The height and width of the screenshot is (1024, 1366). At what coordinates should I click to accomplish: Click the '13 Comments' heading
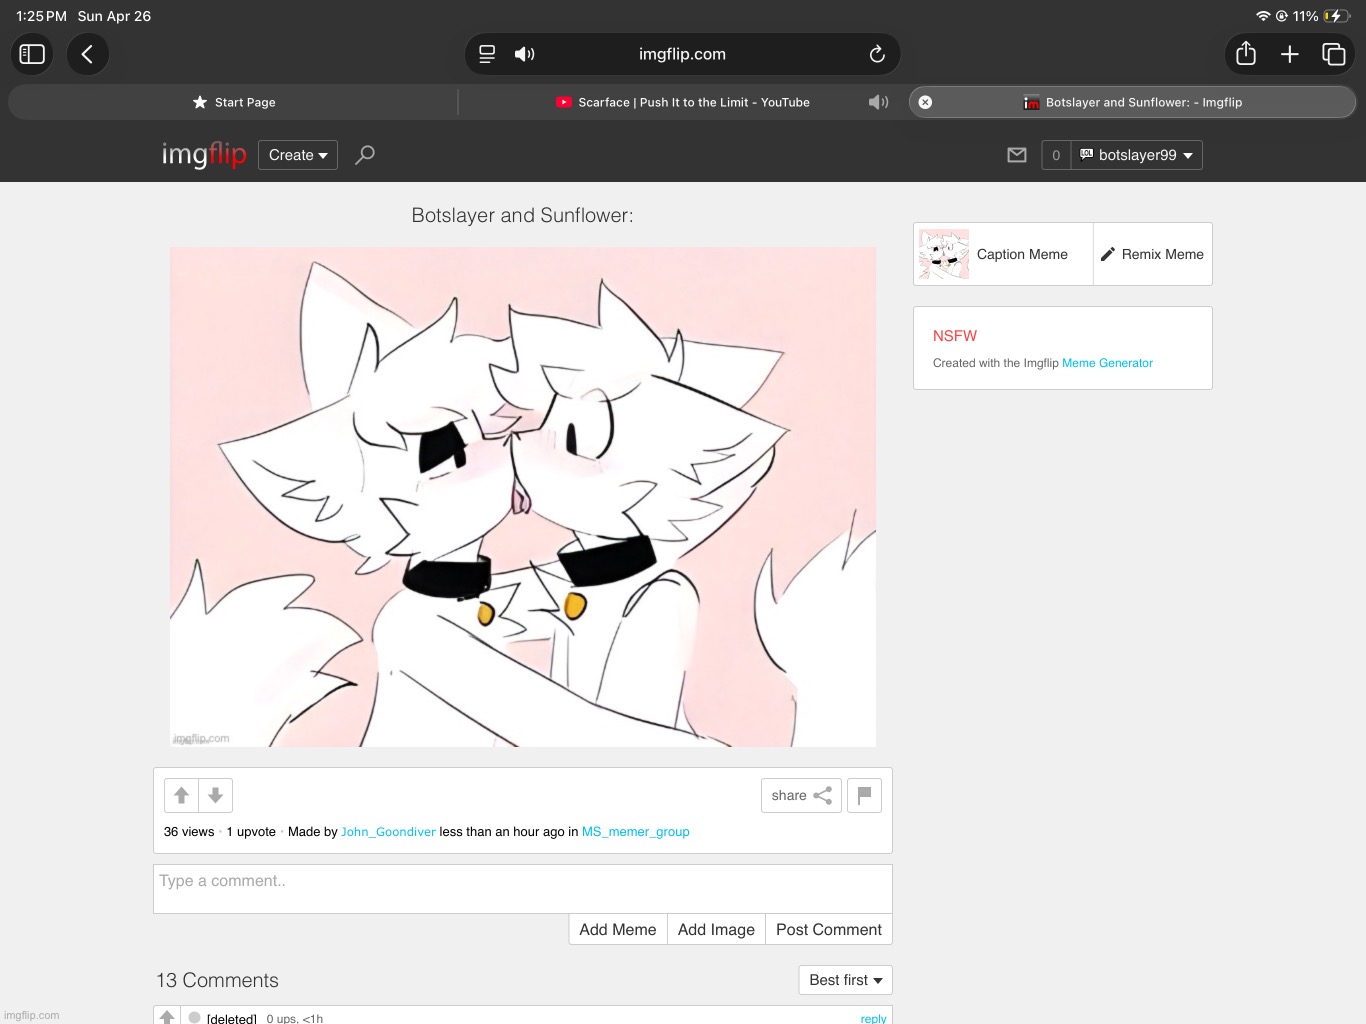click(217, 980)
